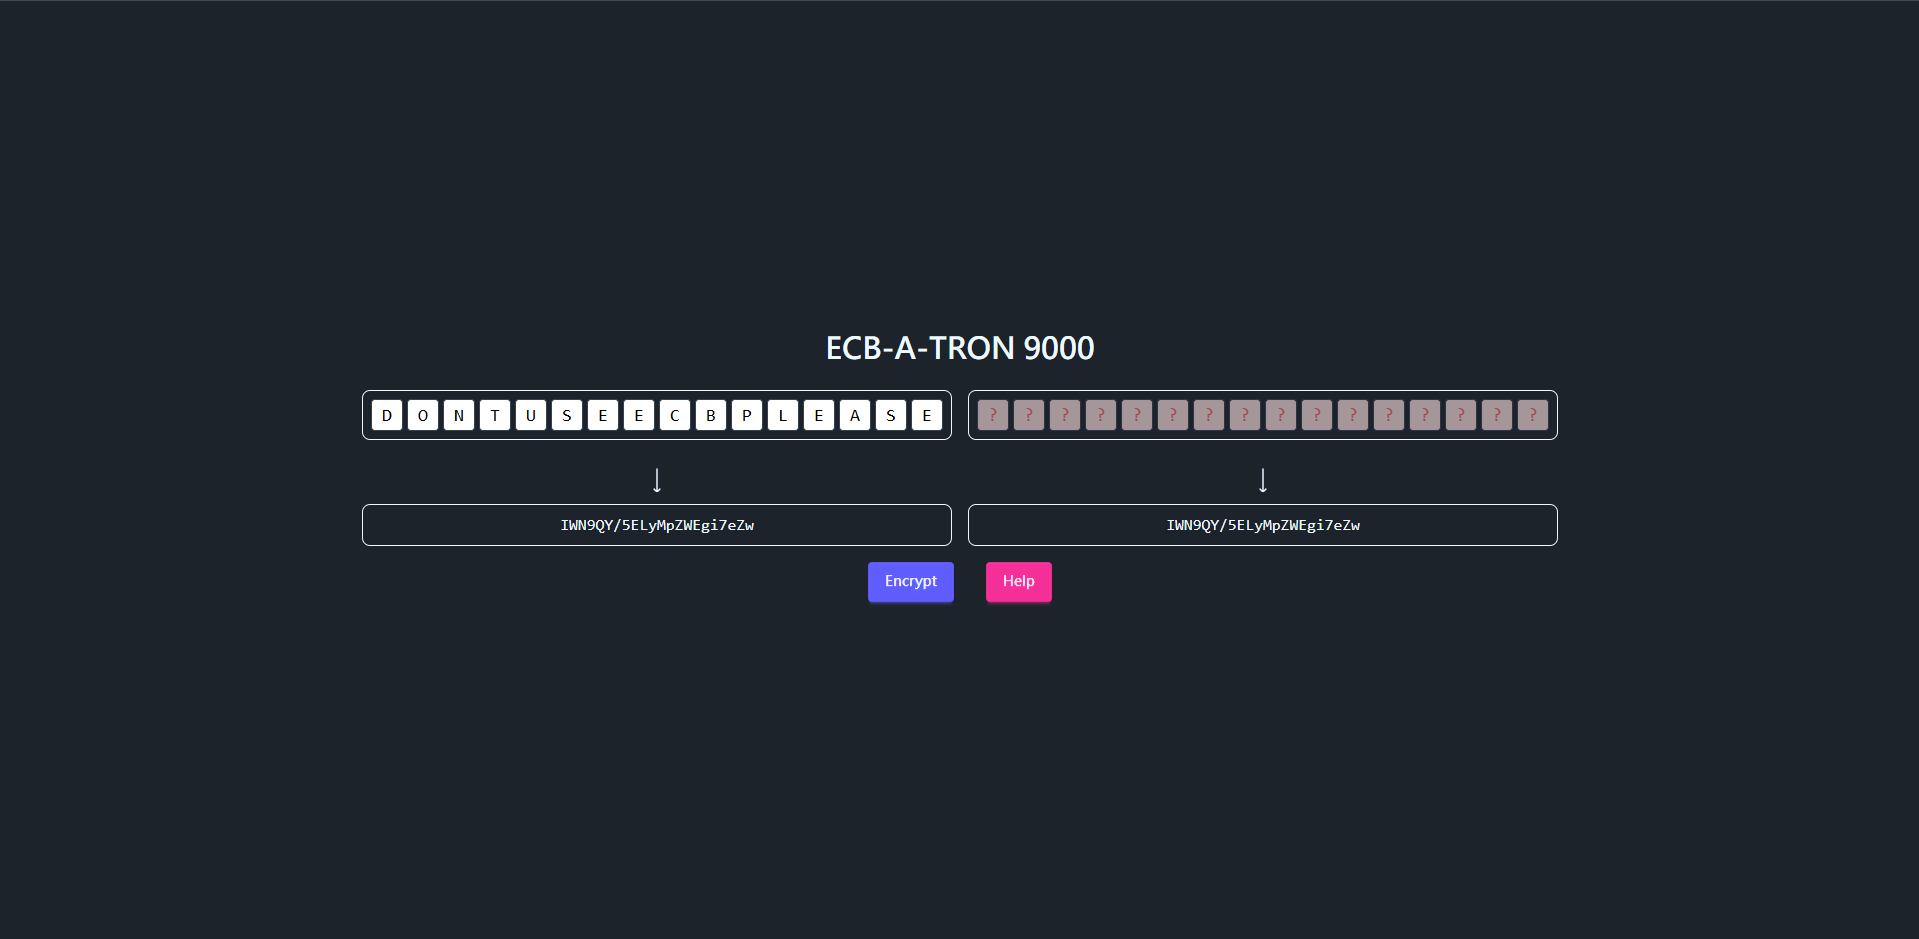This screenshot has height=939, width=1919.
Task: Focus the letter P plaintext box
Action: (x=747, y=415)
